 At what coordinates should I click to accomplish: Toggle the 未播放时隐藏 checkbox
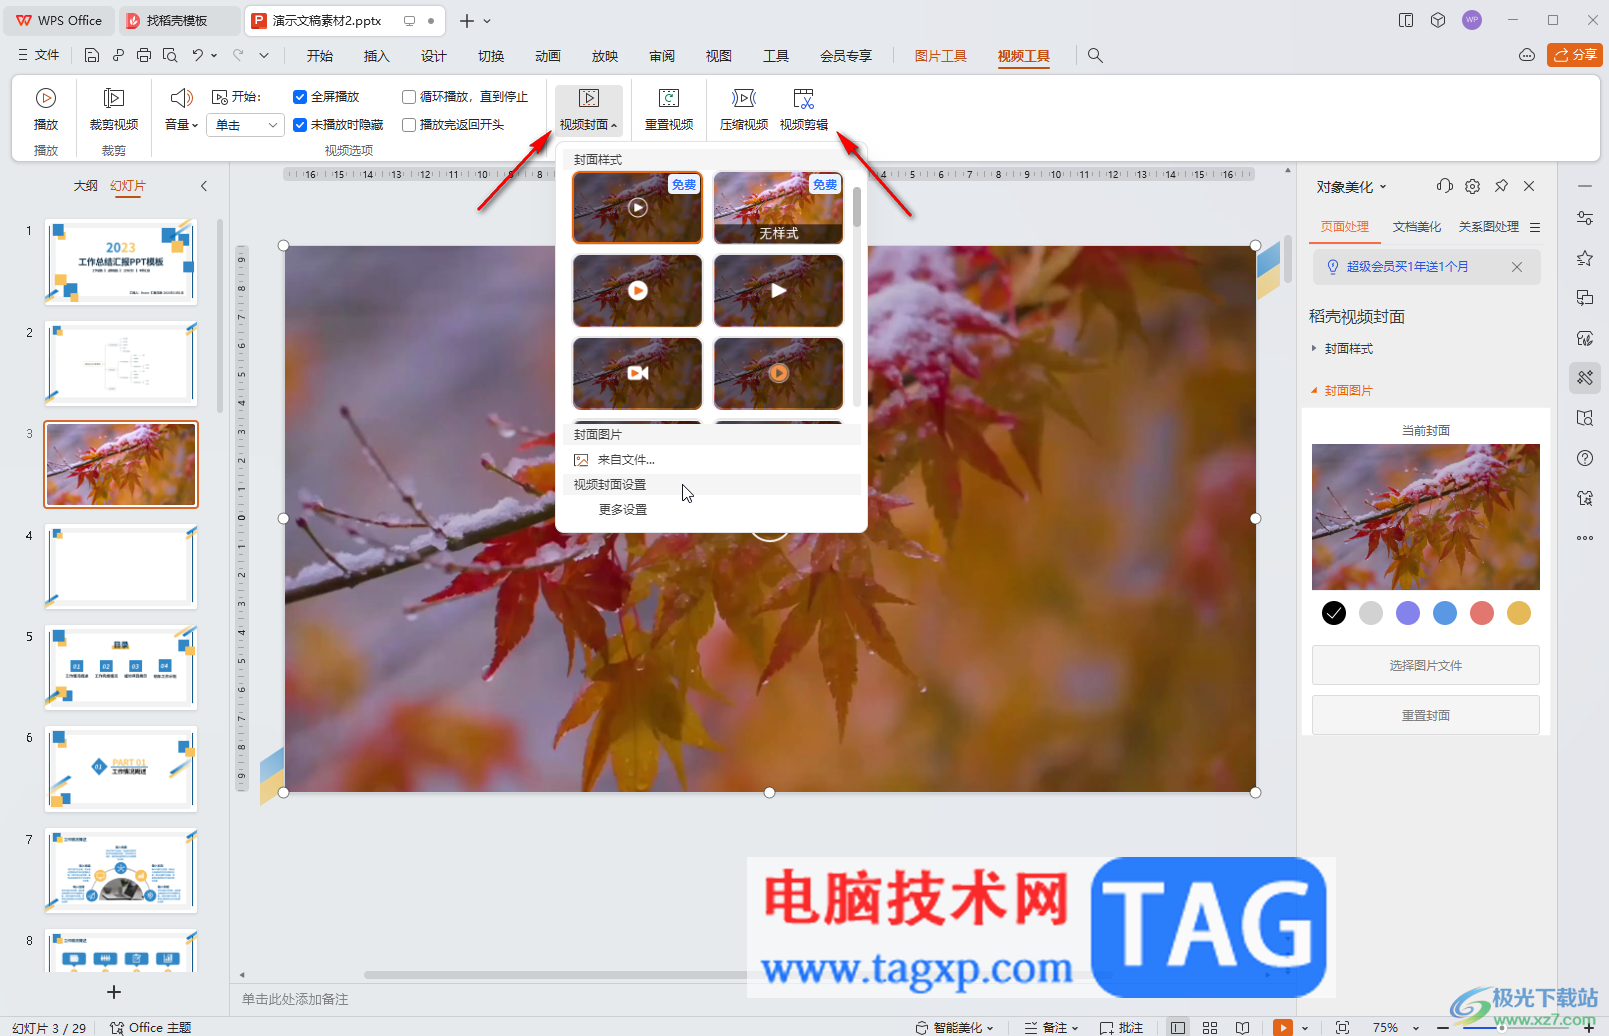tap(299, 125)
